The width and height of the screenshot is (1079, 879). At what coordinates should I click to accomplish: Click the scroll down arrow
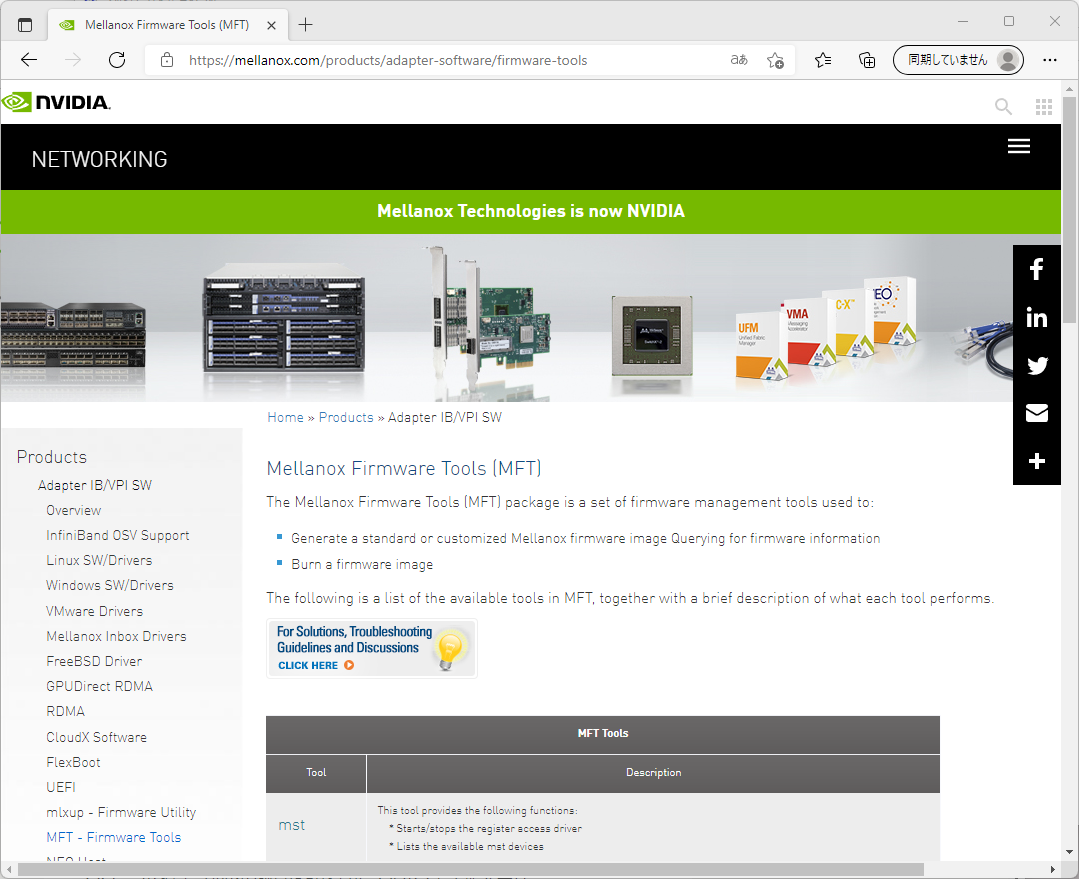tap(1069, 852)
